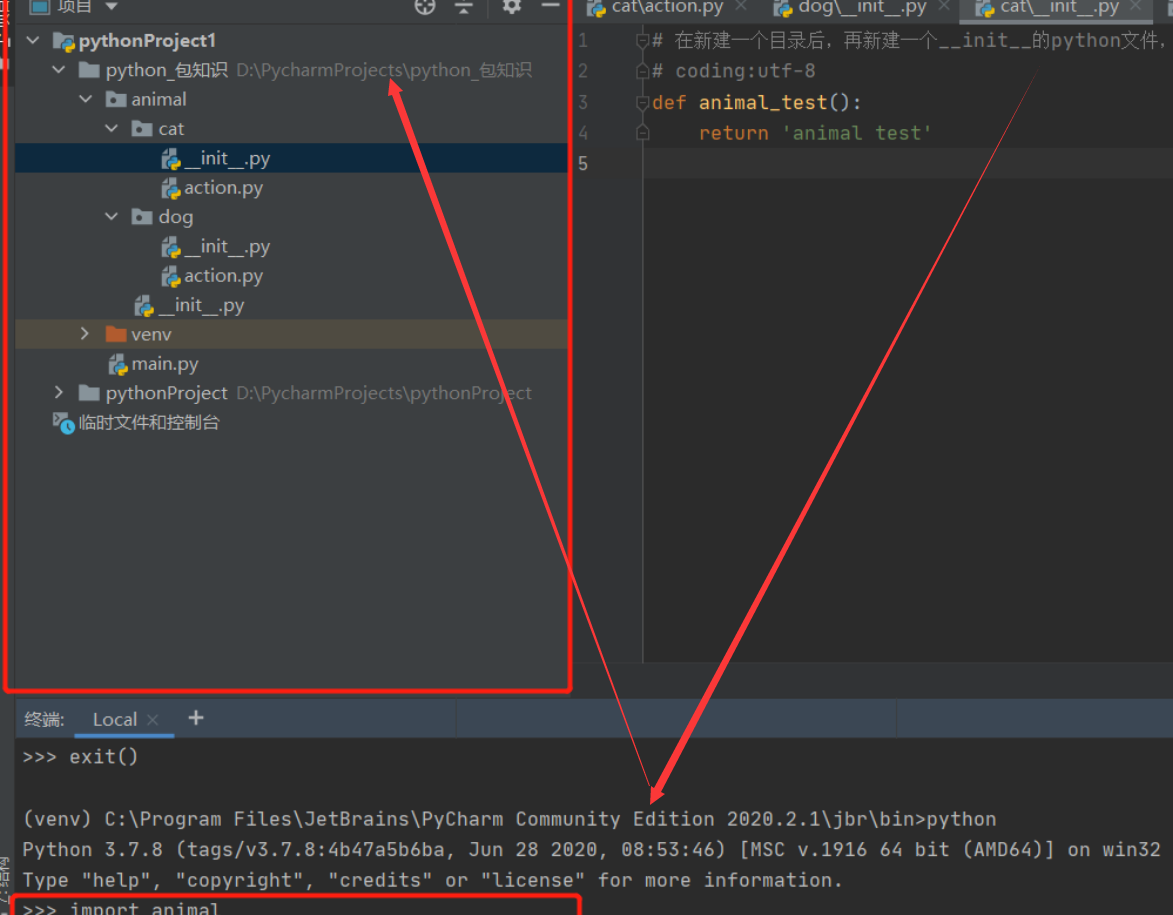Viewport: 1173px width, 915px height.
Task: Click the cat folder icon
Action: (x=142, y=129)
